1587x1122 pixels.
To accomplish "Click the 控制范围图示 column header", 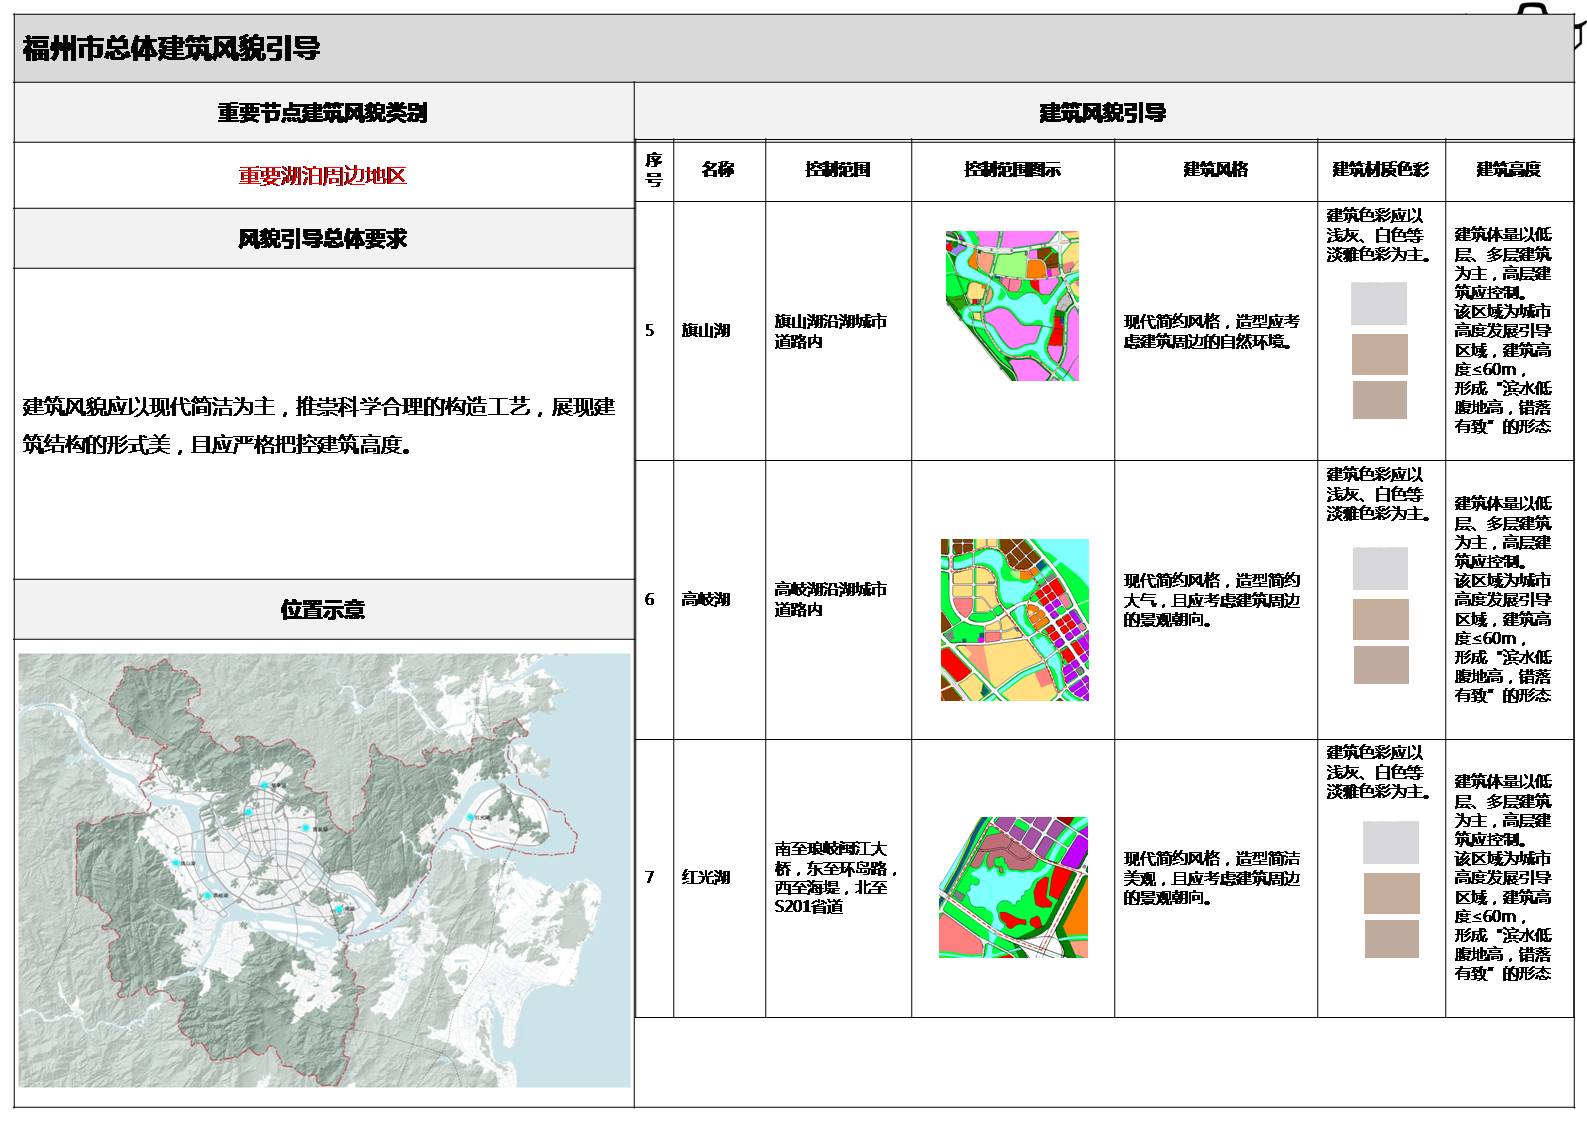I will 1012,170.
